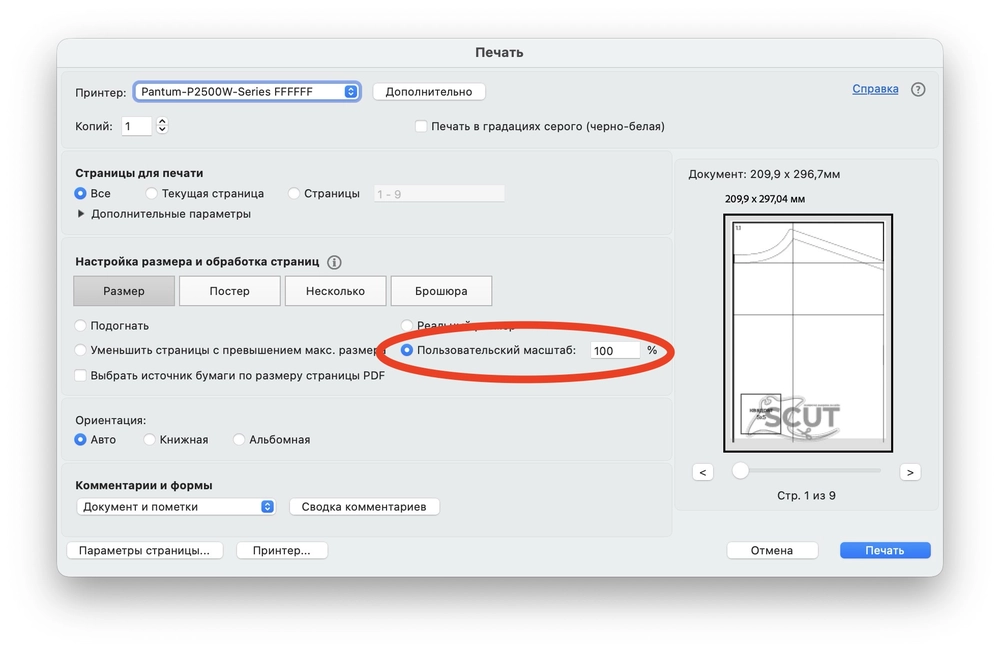Enable grayscale printing checkbox
This screenshot has width=1000, height=652.
click(421, 126)
